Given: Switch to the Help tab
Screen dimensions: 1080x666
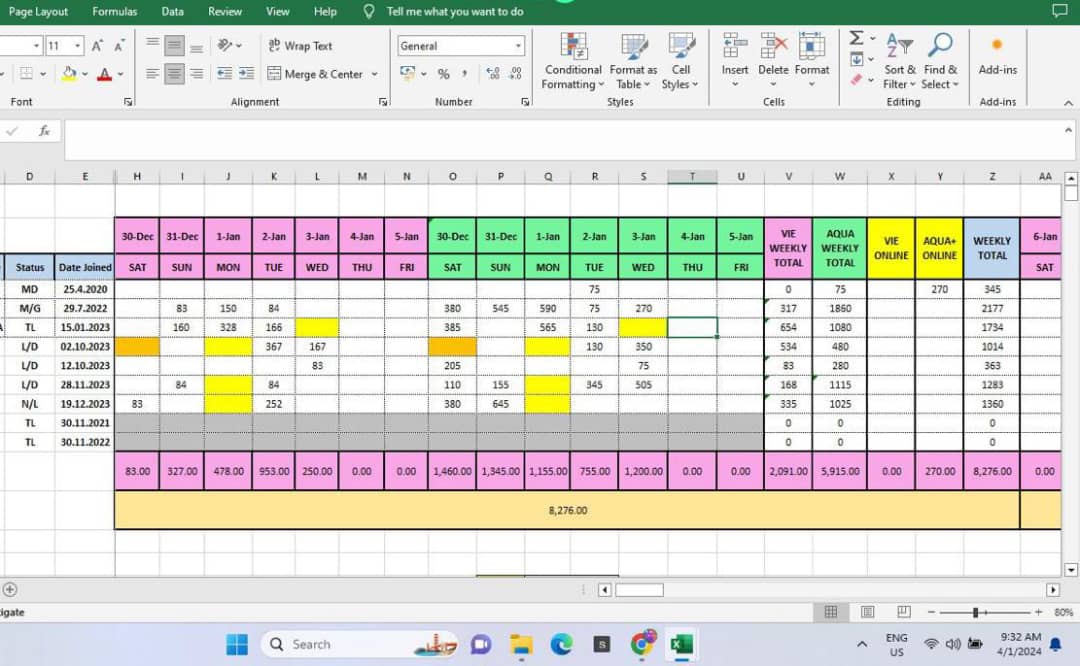Looking at the screenshot, I should tap(325, 12).
